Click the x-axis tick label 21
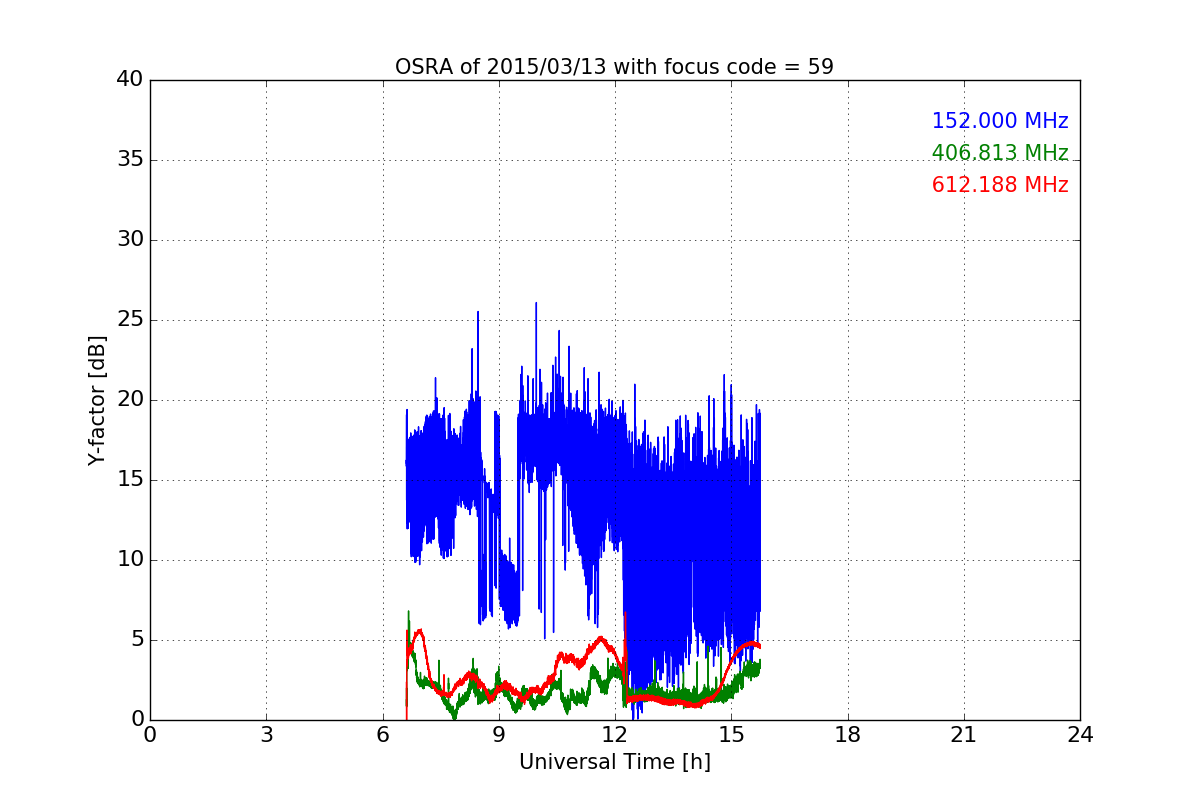1200x800 pixels. (964, 735)
